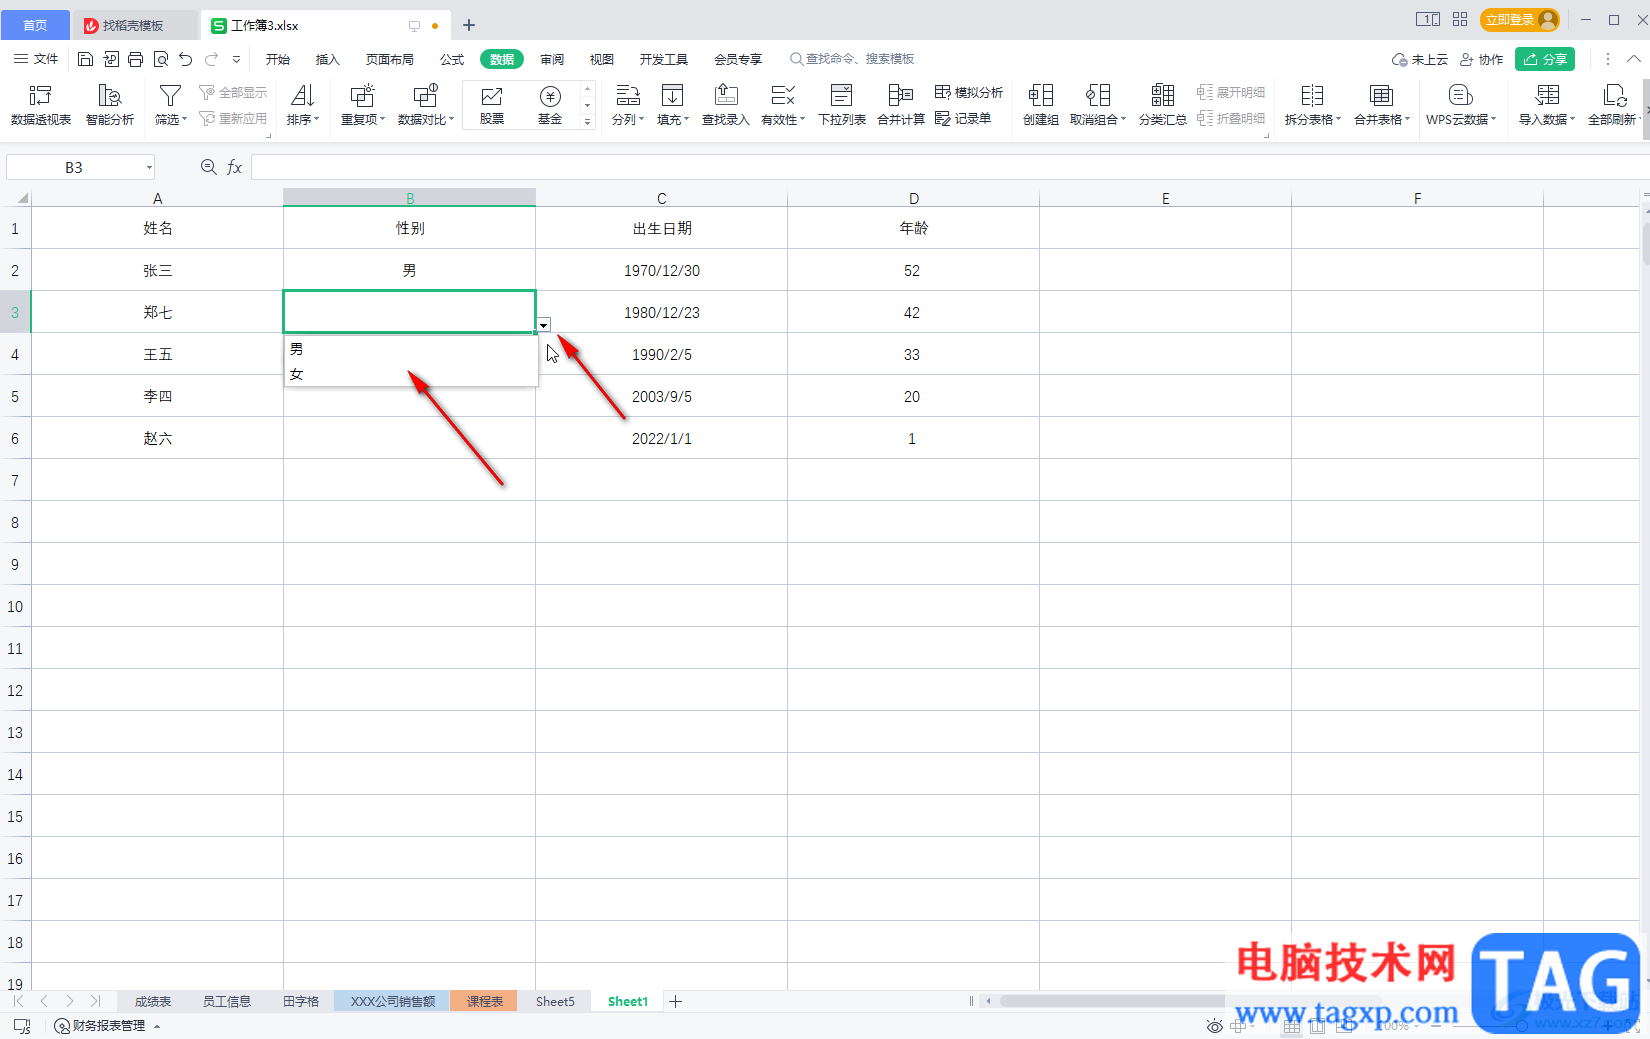
Task: Open the cell B3 dropdown arrow
Action: point(543,325)
